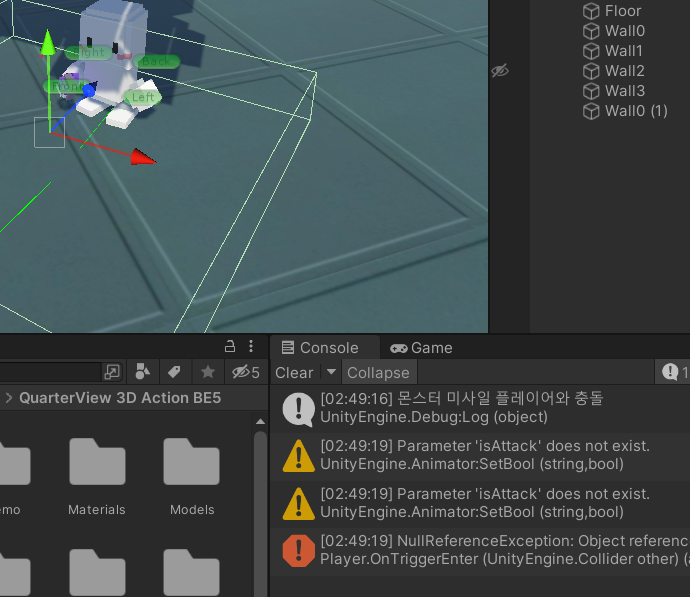Expand the QuarterView 3D Action BE5 breadcrumb arrow

pos(9,398)
